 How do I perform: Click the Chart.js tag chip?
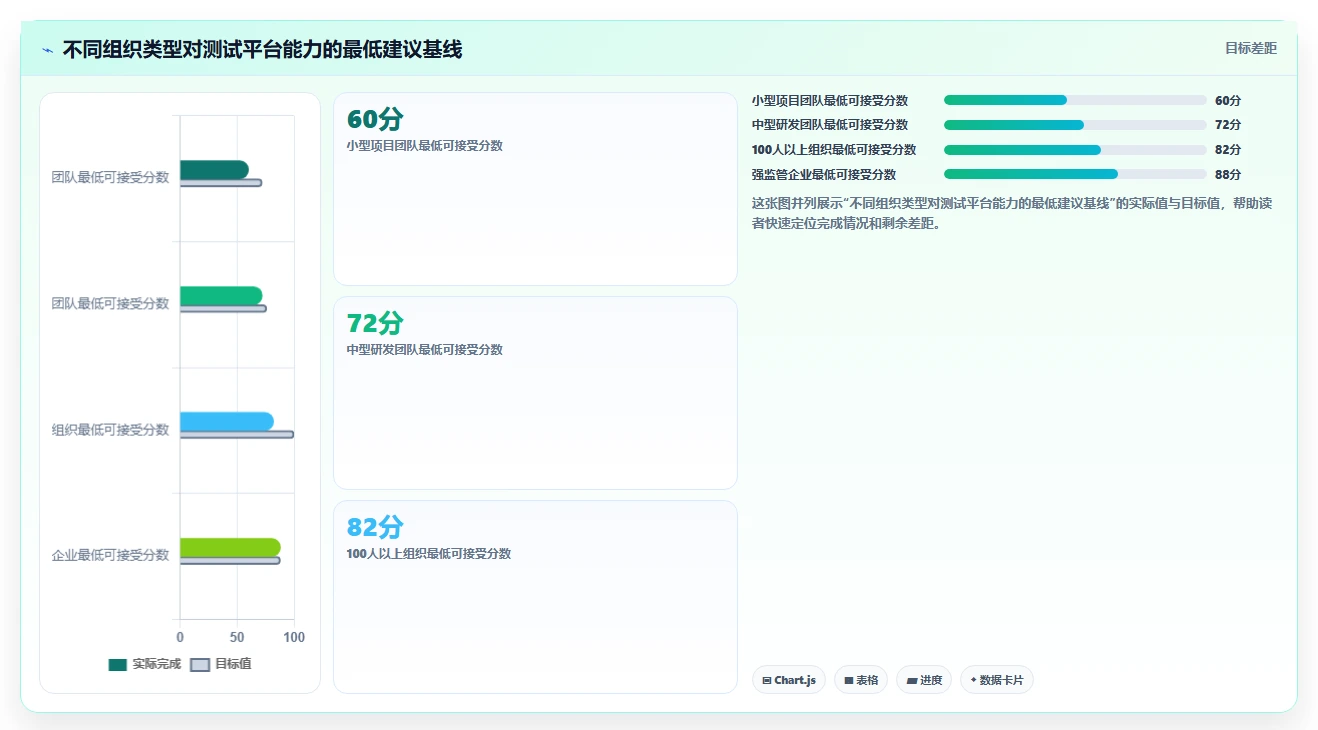pos(788,680)
